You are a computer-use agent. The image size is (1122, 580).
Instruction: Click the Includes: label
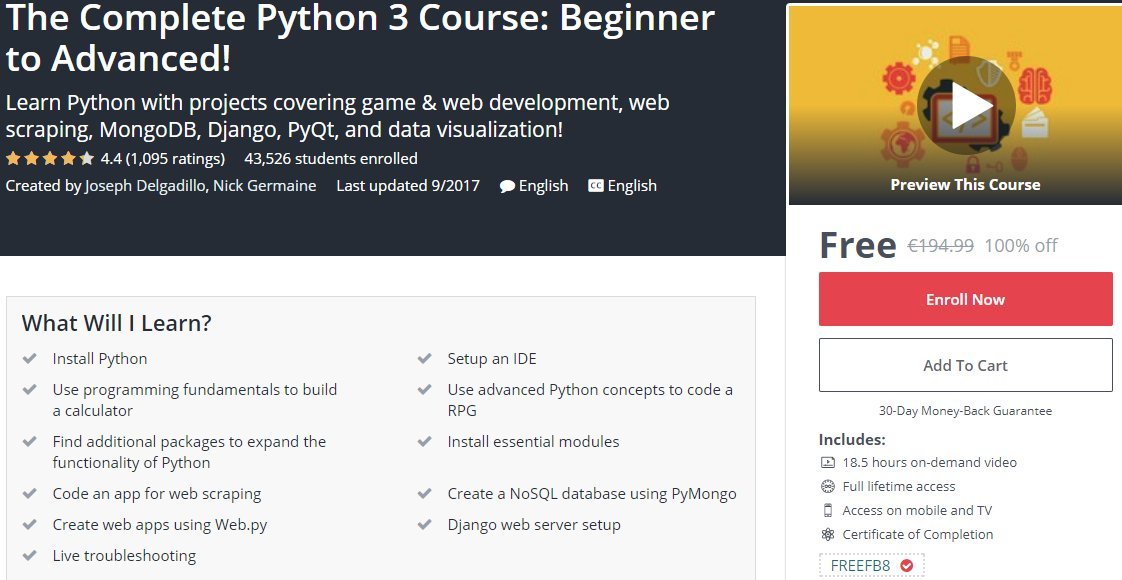(x=852, y=439)
